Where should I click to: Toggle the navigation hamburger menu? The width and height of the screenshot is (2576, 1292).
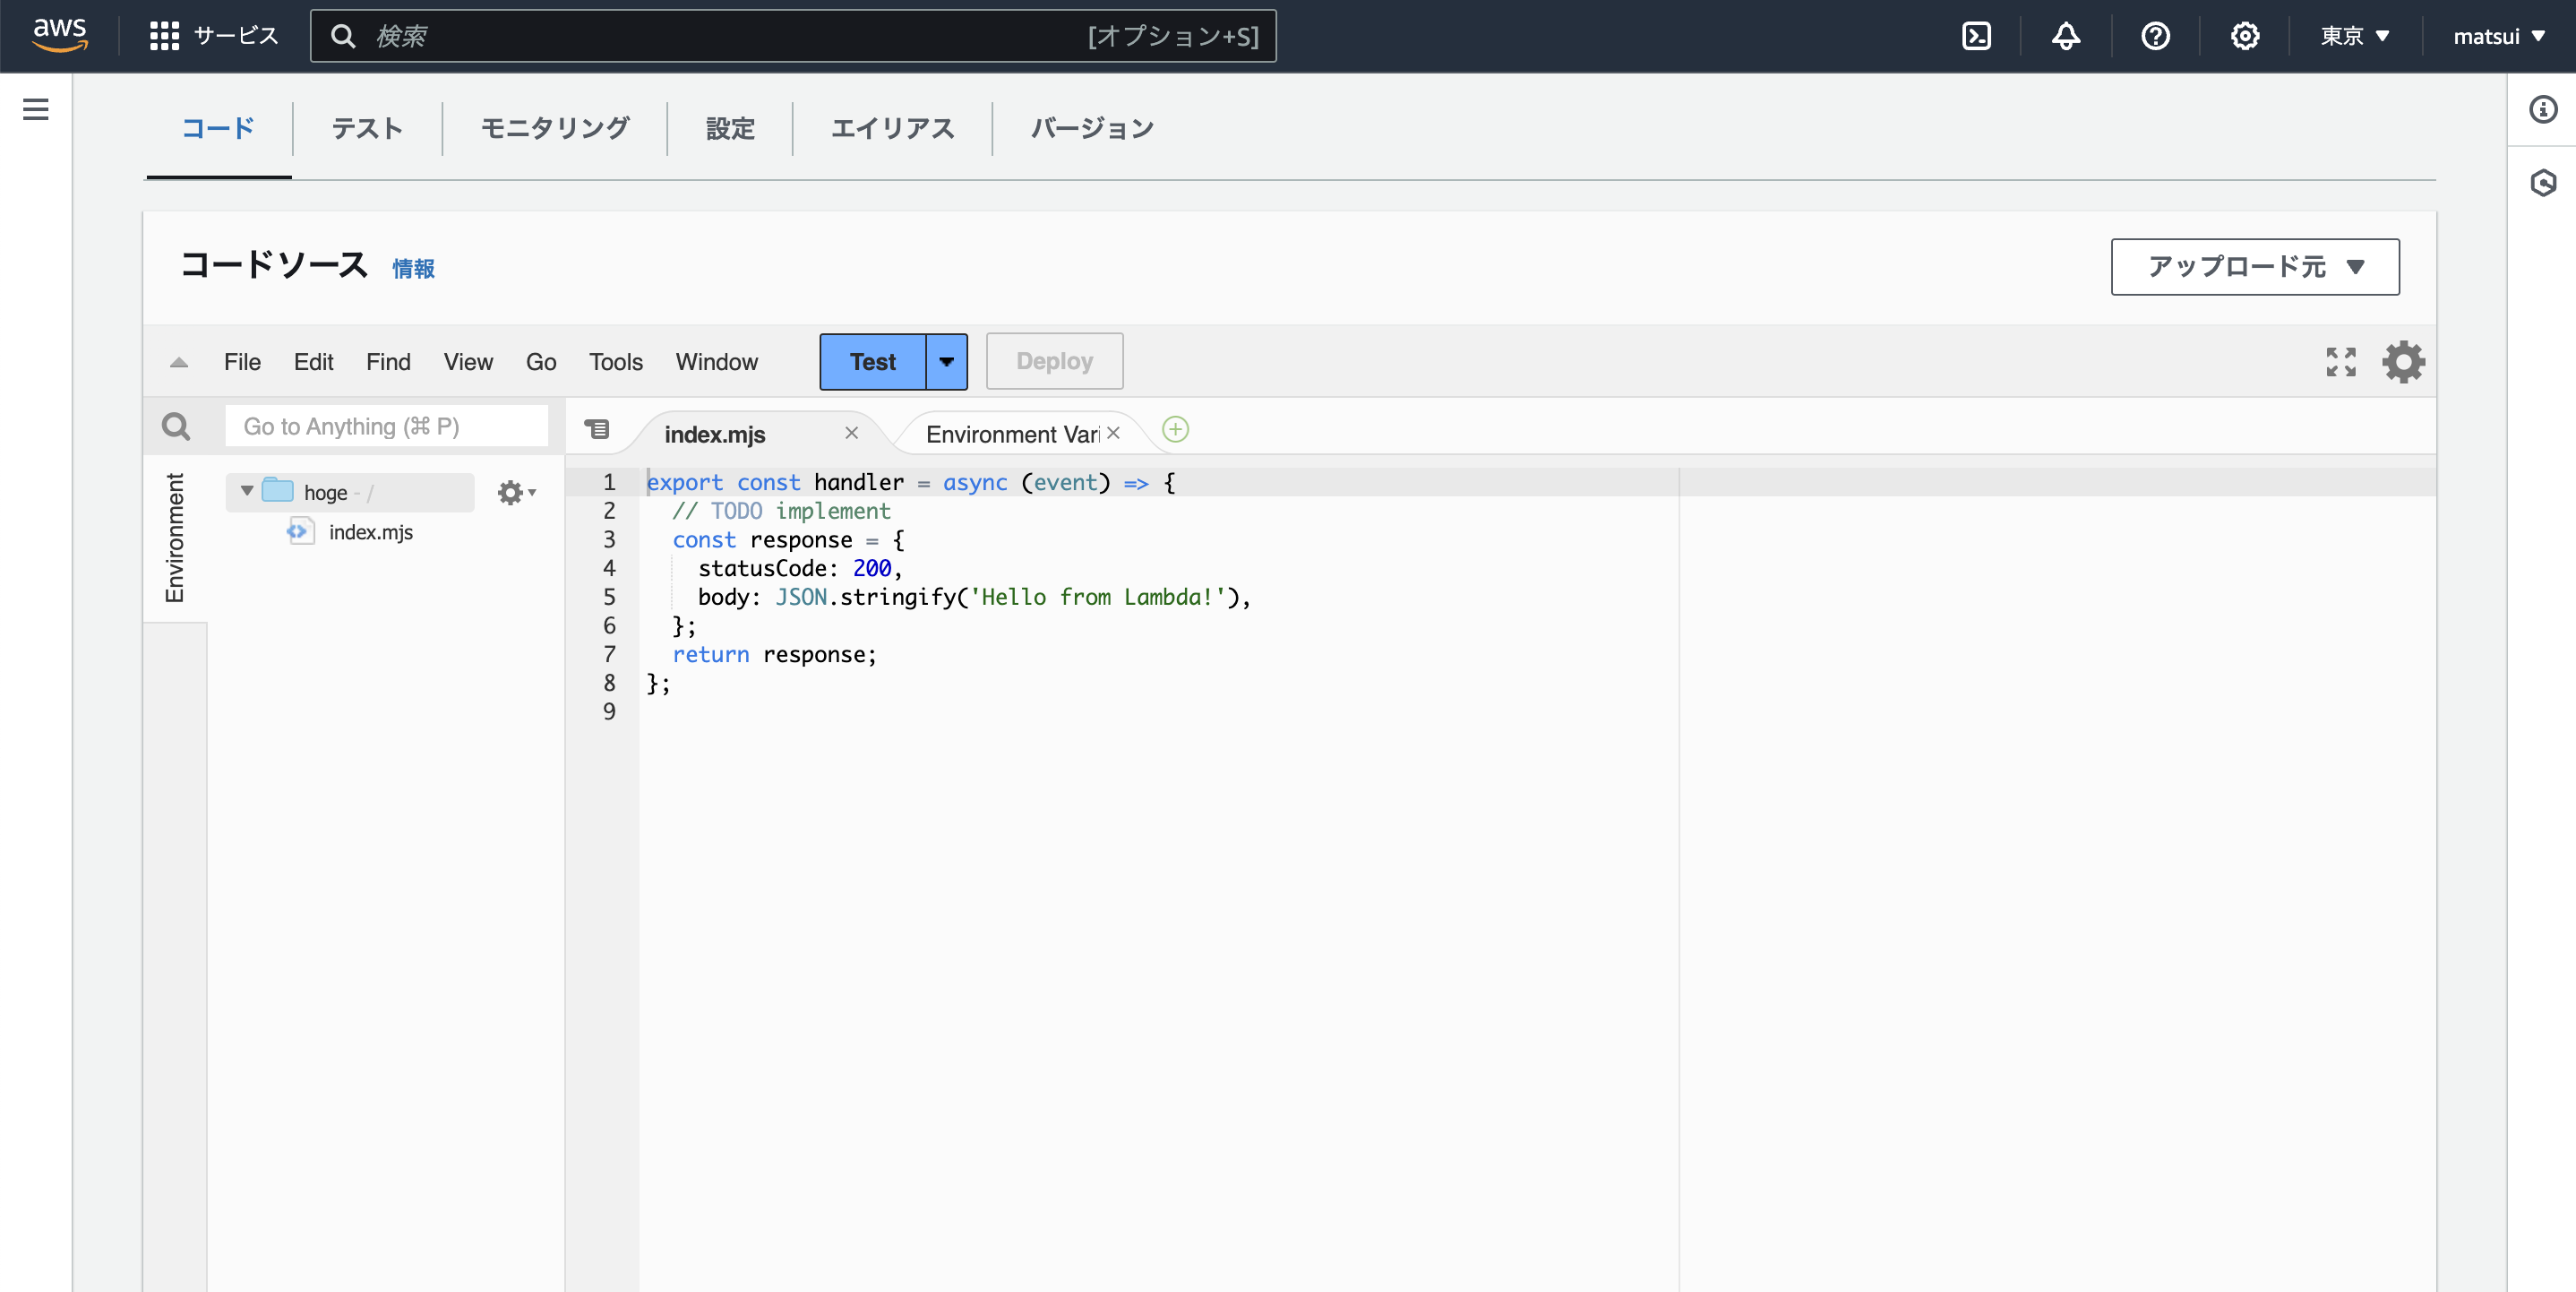point(36,109)
